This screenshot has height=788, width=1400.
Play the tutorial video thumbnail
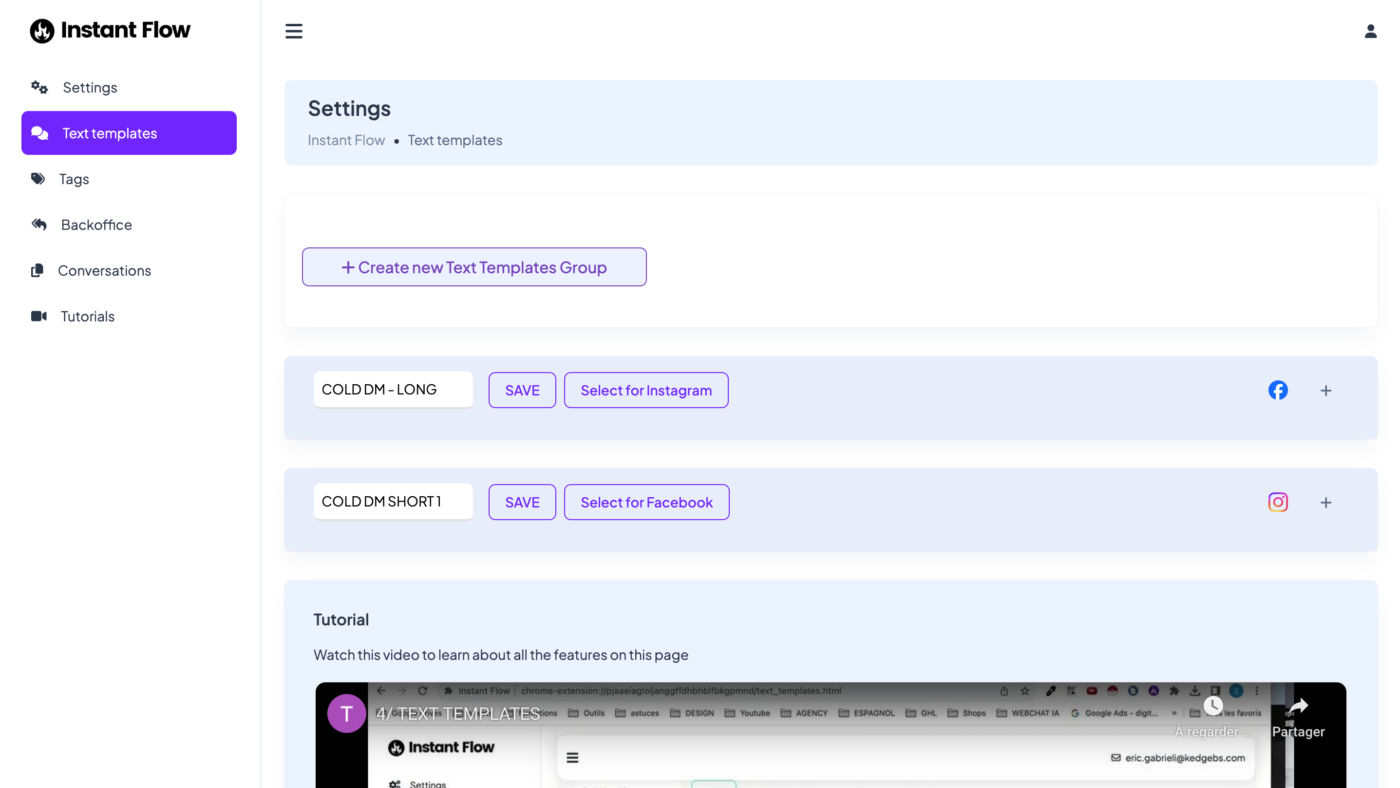point(831,735)
